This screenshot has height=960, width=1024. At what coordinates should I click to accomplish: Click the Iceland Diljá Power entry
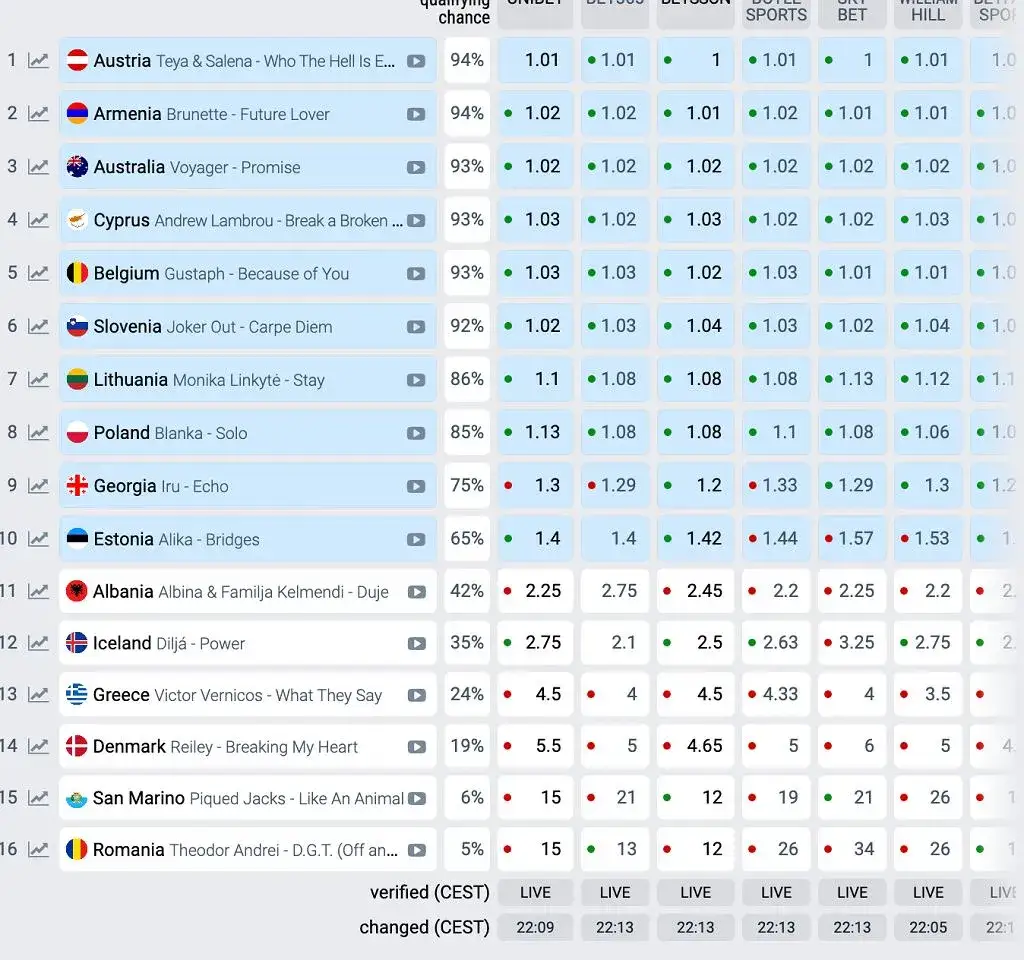(x=248, y=643)
